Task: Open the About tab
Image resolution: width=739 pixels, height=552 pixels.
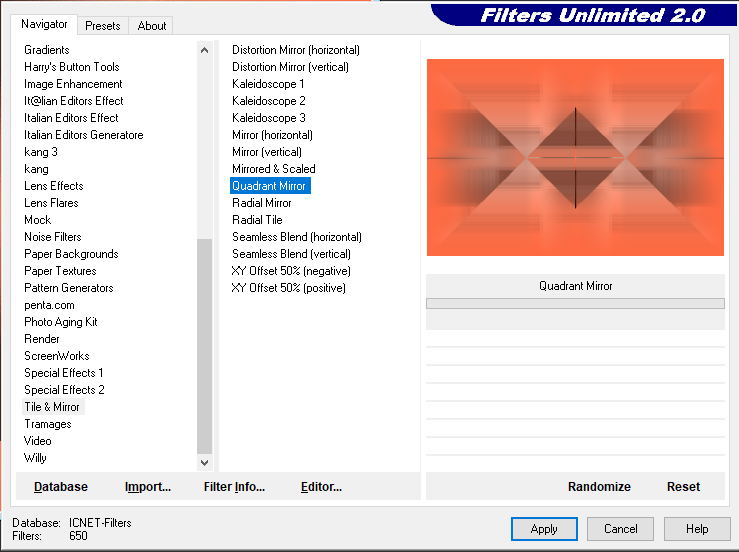Action: click(151, 25)
